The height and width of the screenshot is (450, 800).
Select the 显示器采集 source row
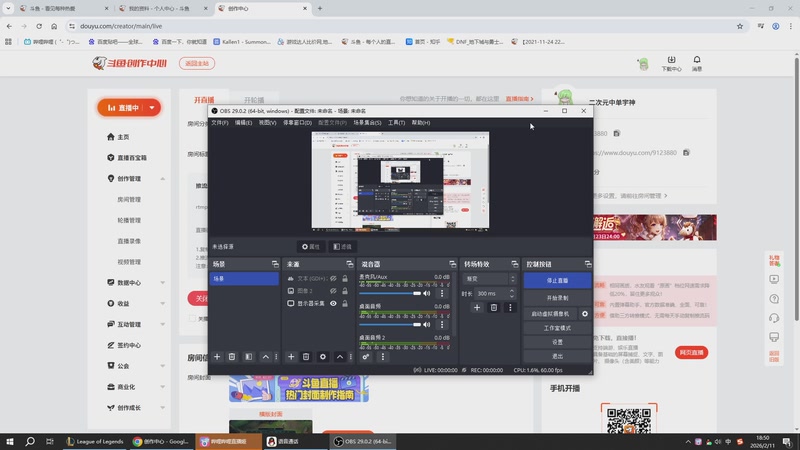[x=318, y=304]
